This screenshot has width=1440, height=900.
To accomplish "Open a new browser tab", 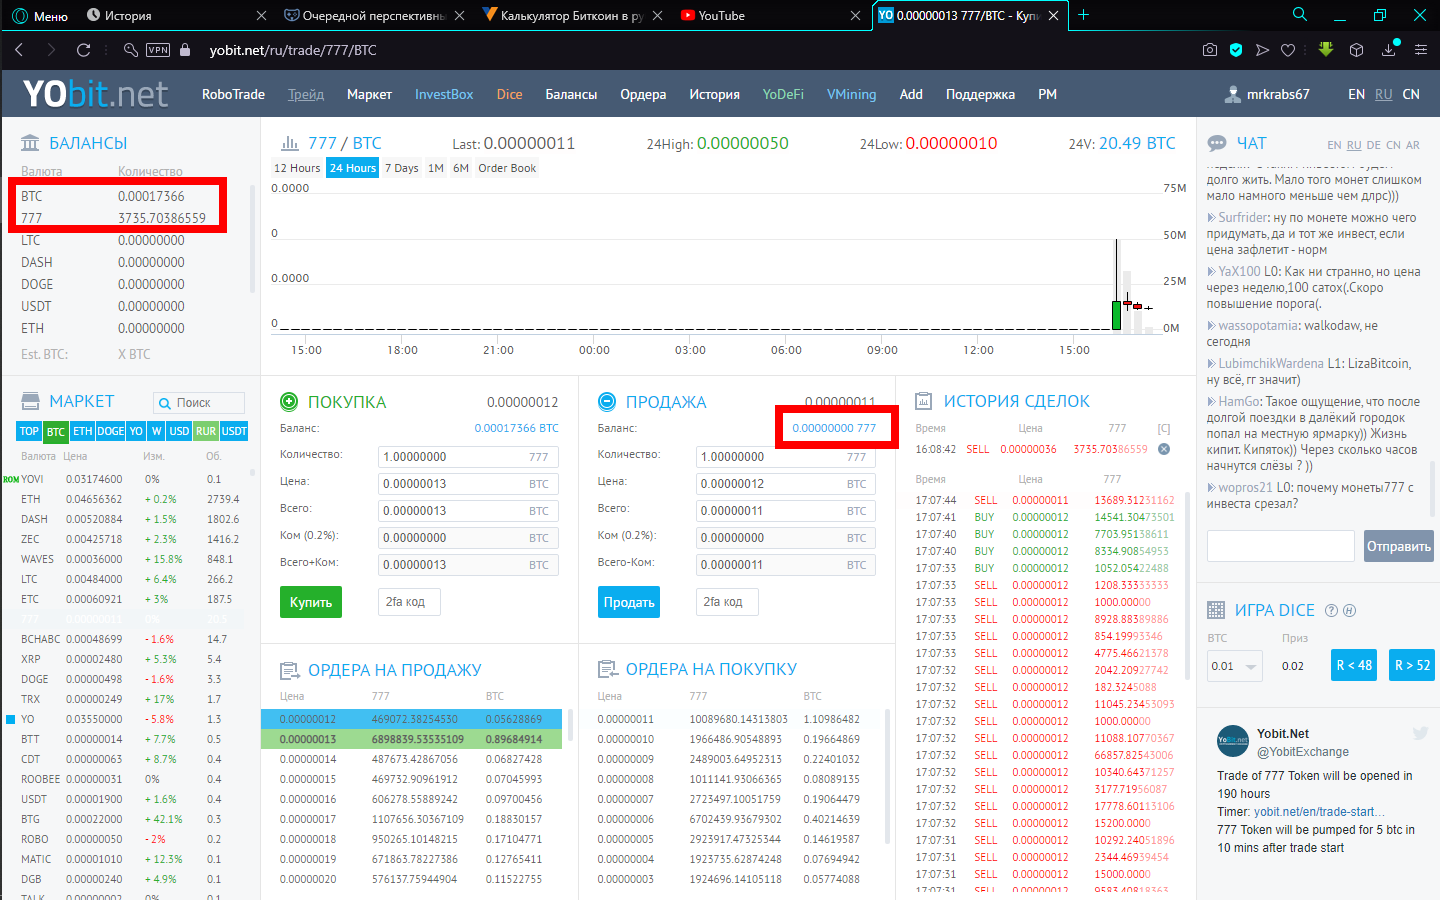I will click(x=1083, y=15).
